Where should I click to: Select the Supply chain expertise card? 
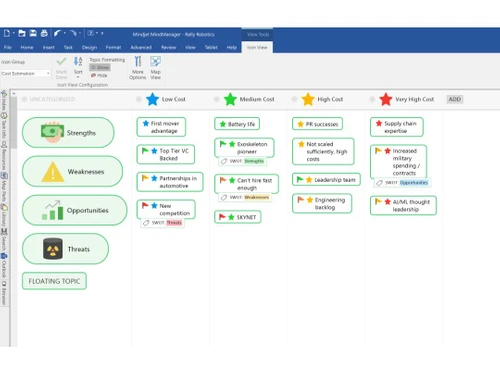[397, 127]
